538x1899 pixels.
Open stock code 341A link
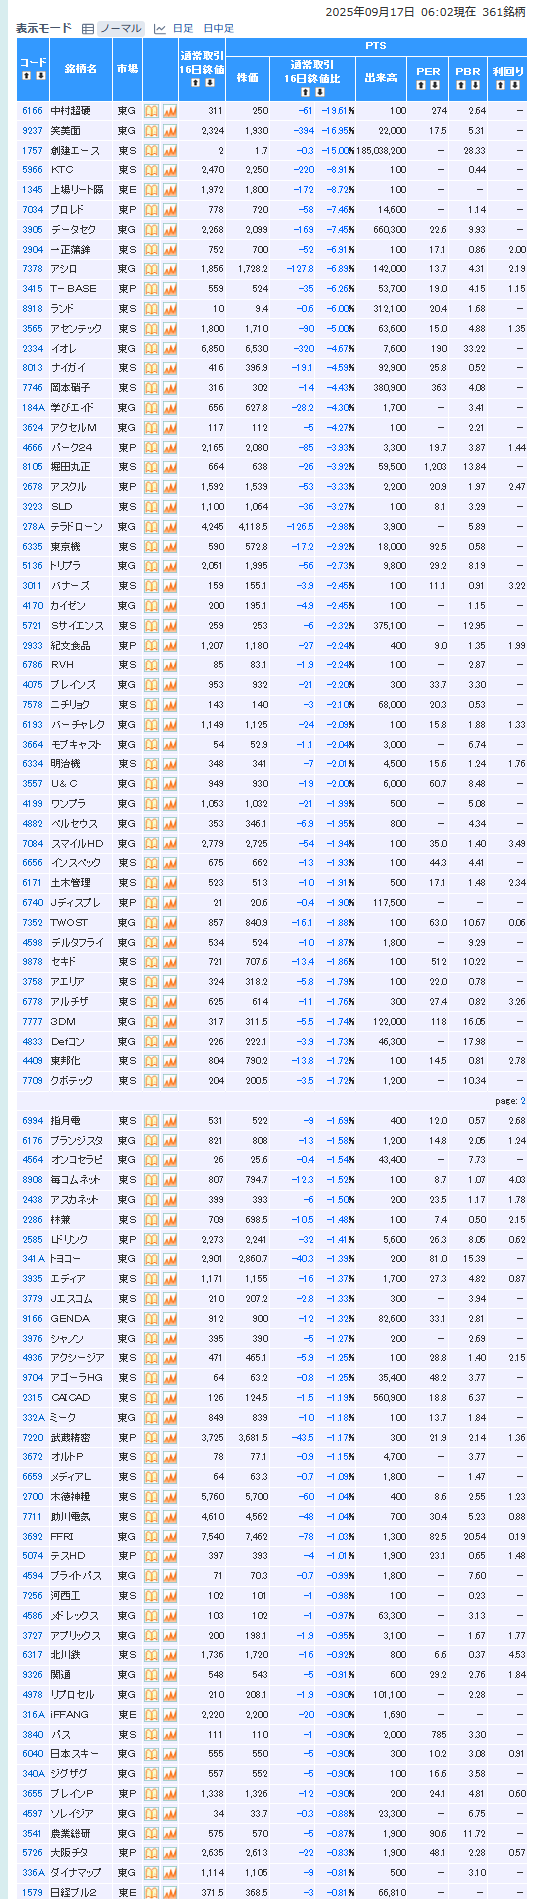[x=34, y=1259]
